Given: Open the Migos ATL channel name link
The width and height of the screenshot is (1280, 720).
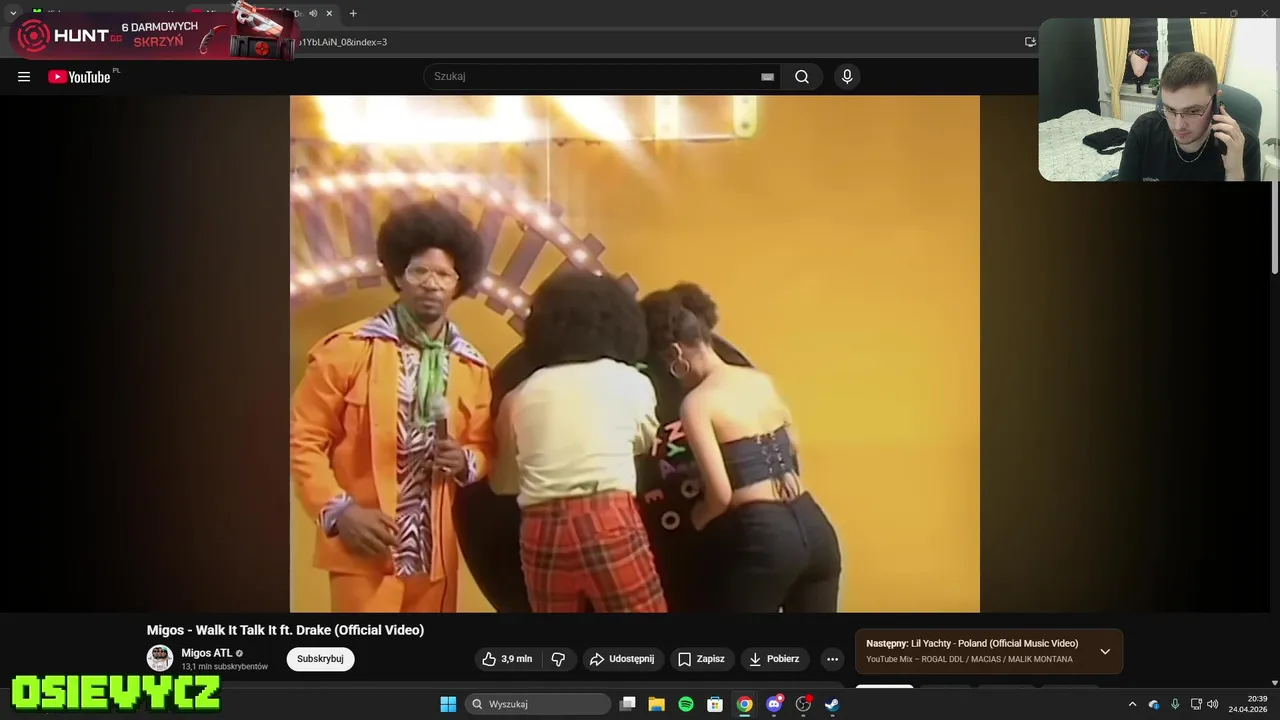Looking at the screenshot, I should 207,653.
